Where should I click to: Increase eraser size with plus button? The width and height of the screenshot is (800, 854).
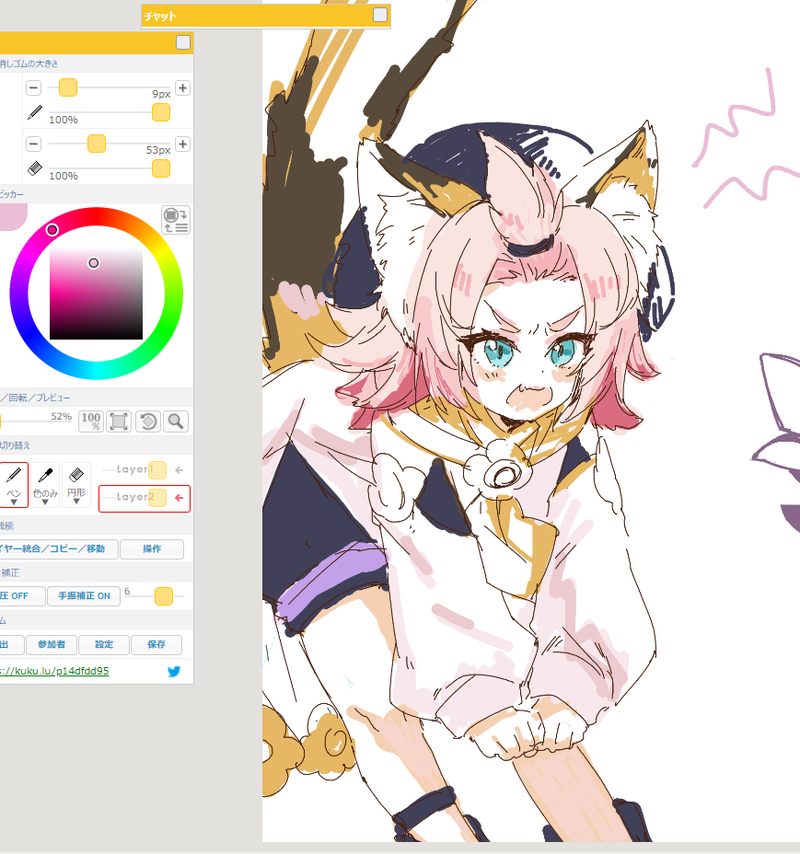[182, 144]
